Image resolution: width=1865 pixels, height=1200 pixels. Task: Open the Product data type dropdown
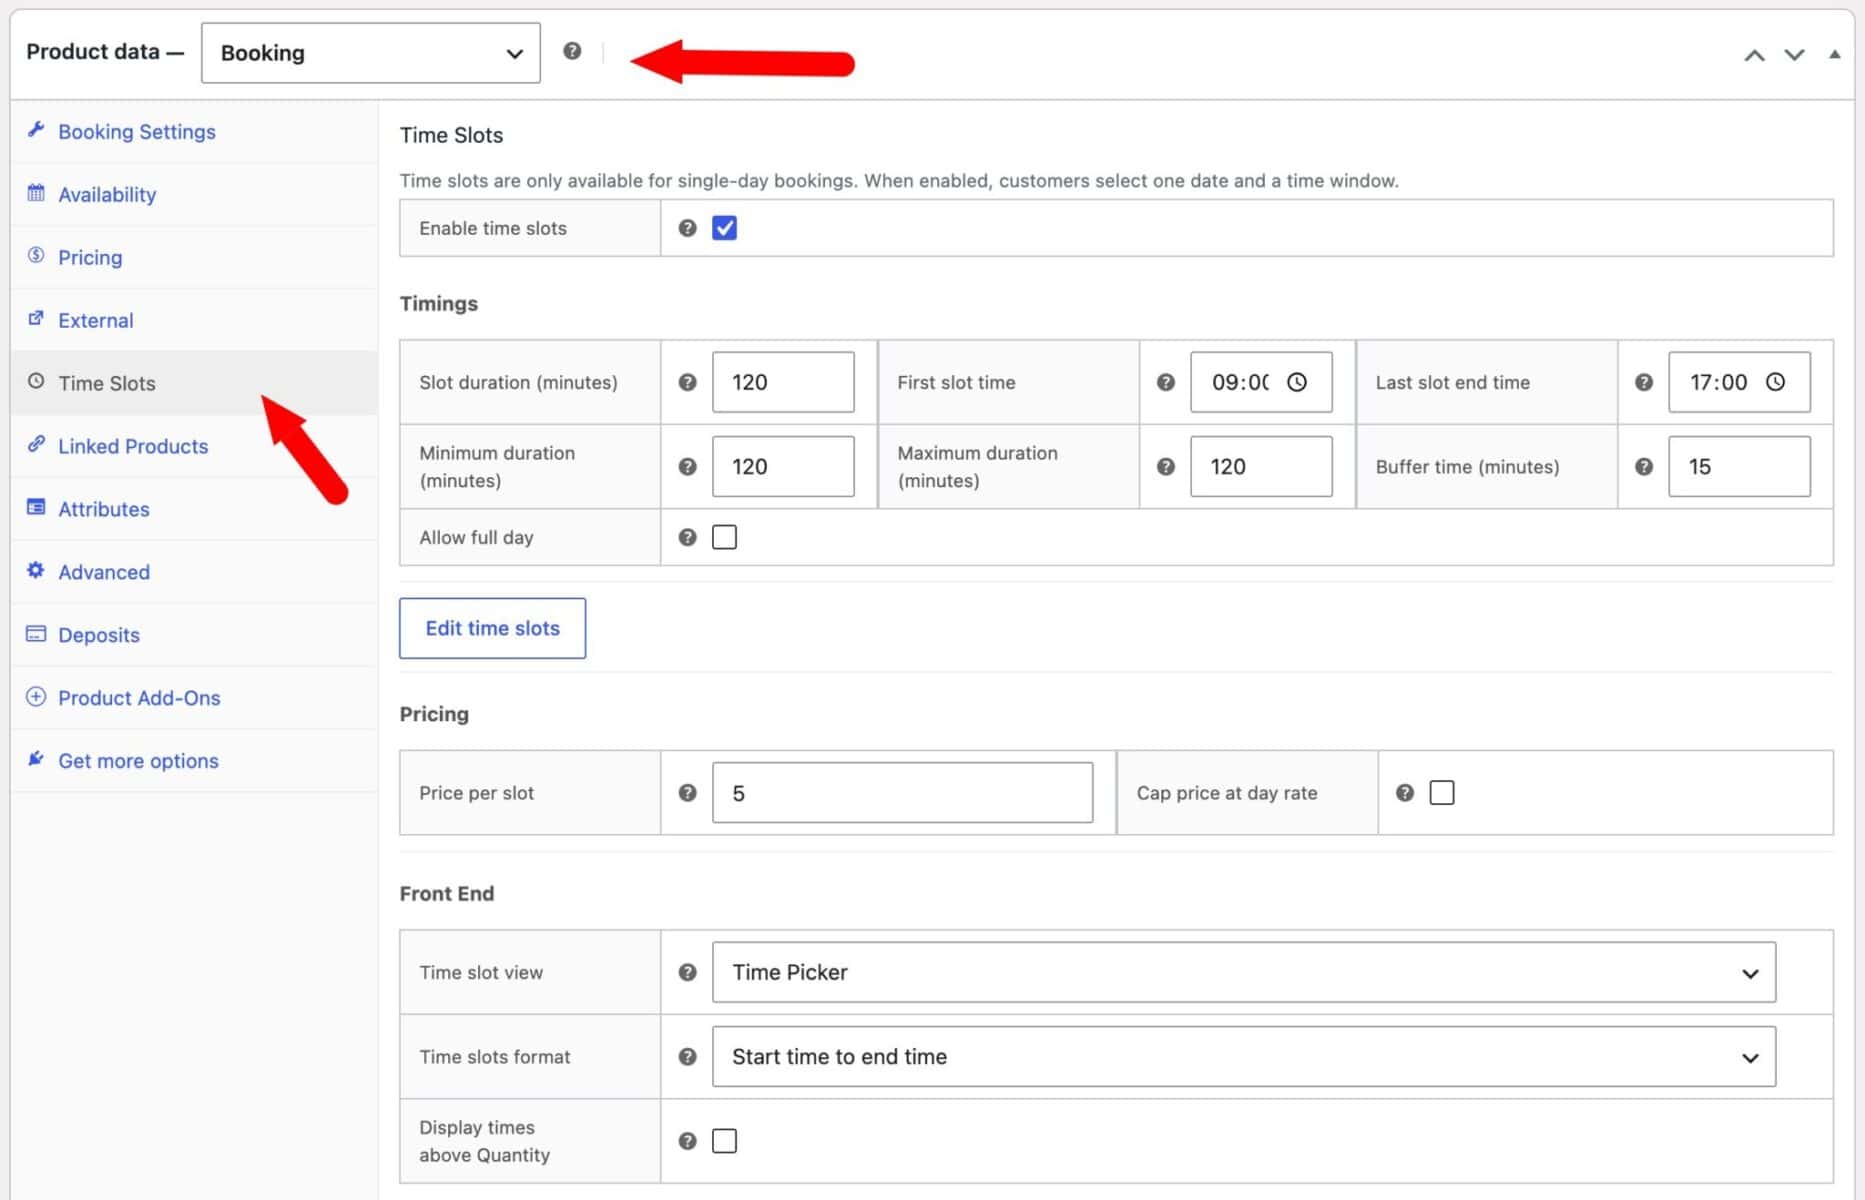pyautogui.click(x=371, y=53)
